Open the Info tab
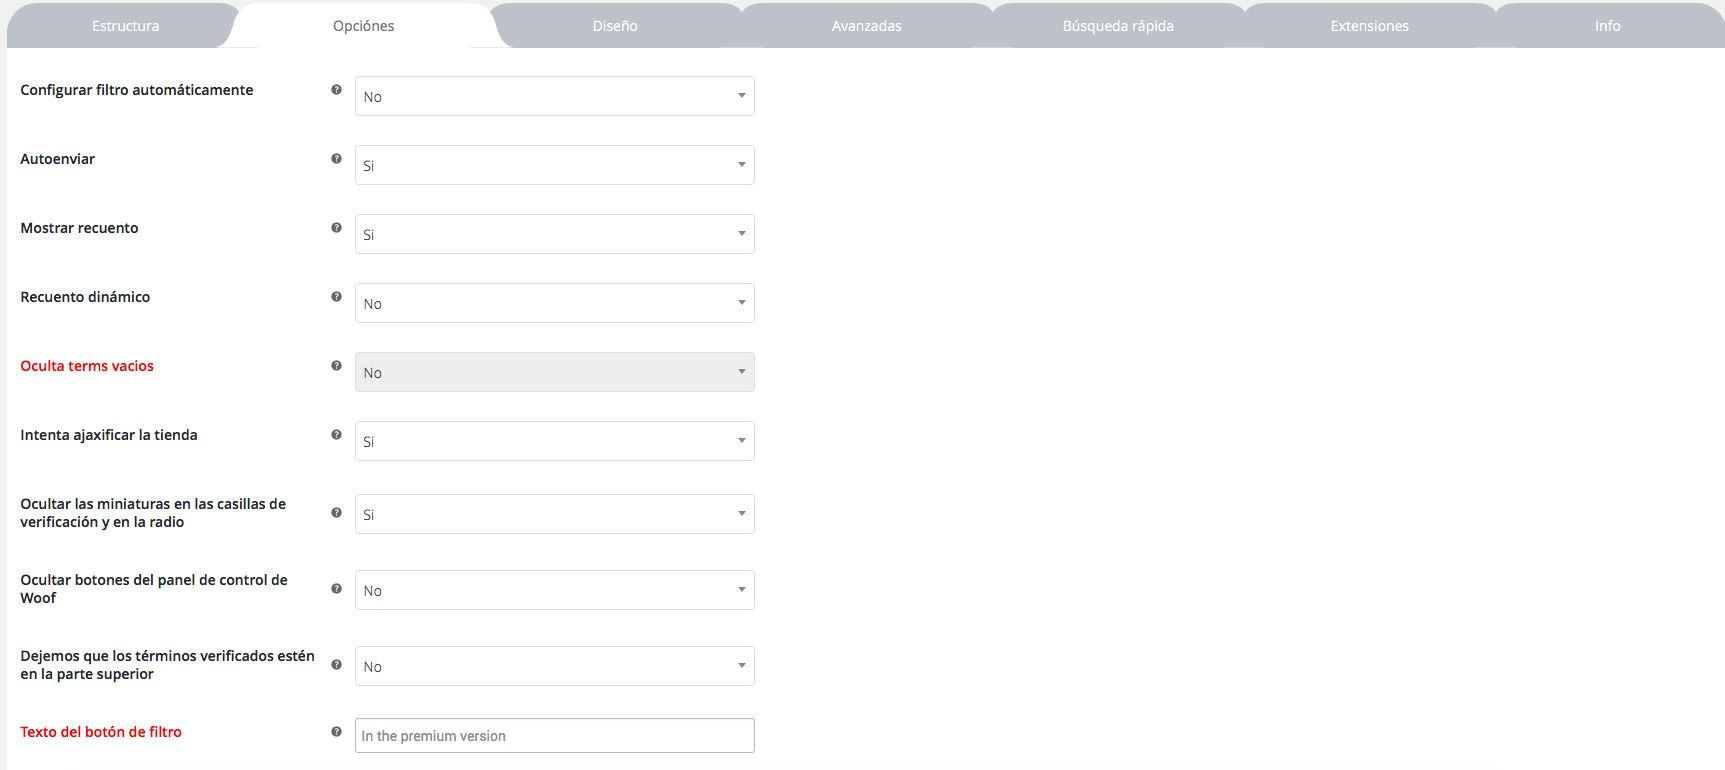 pos(1608,26)
